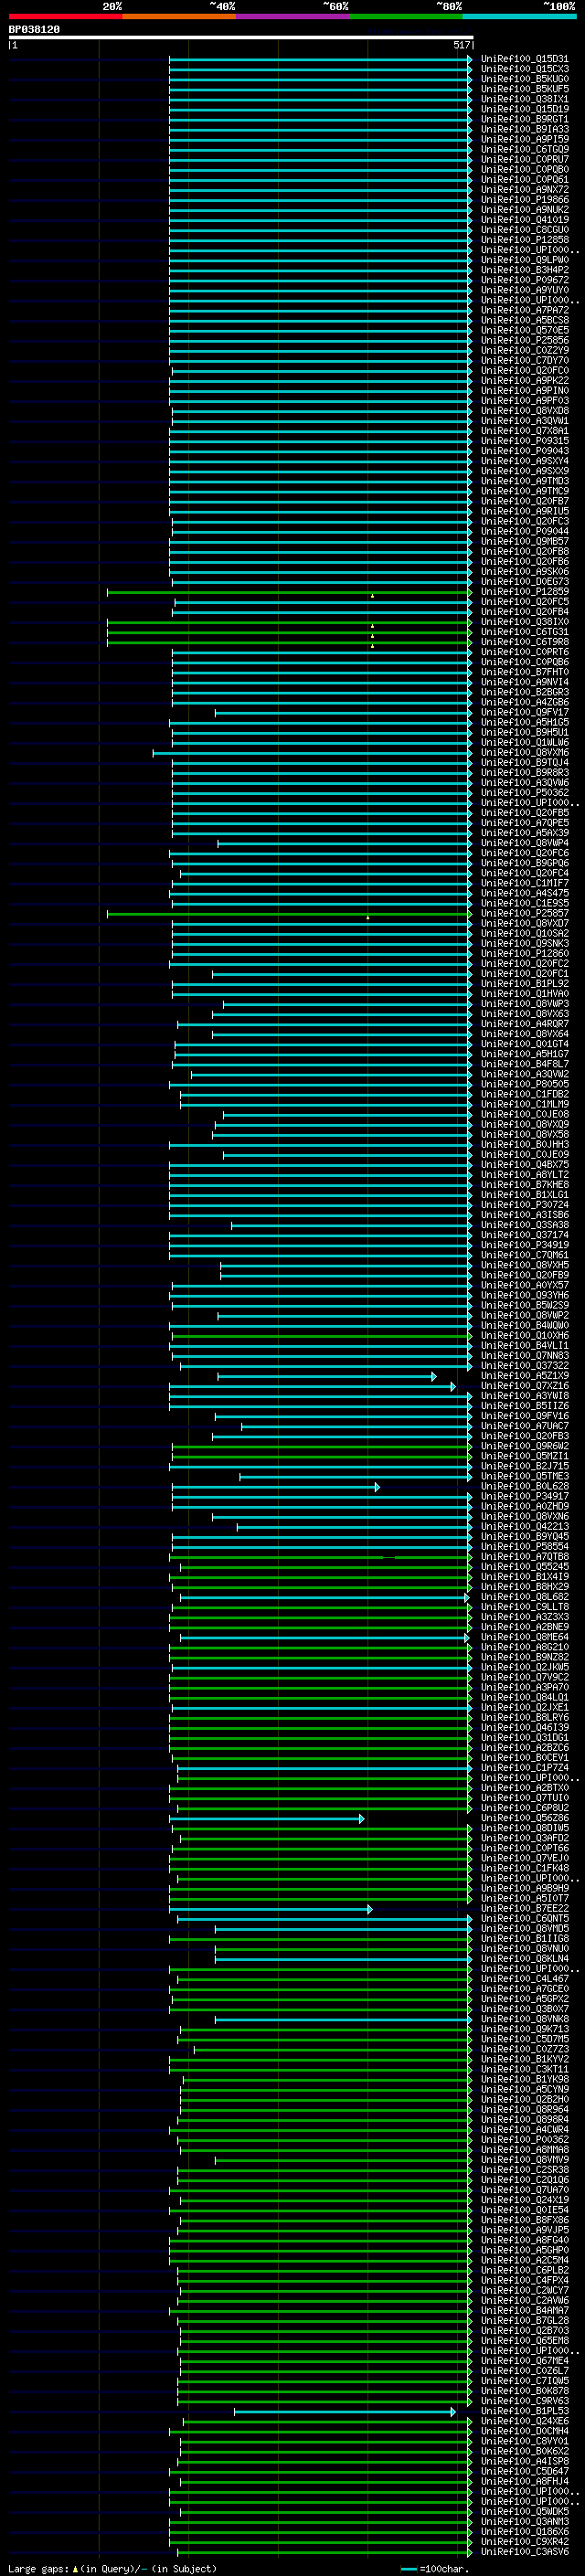Select hit UniRef100_A5AX39
Screen dimensions: 585x2576
tap(525, 833)
